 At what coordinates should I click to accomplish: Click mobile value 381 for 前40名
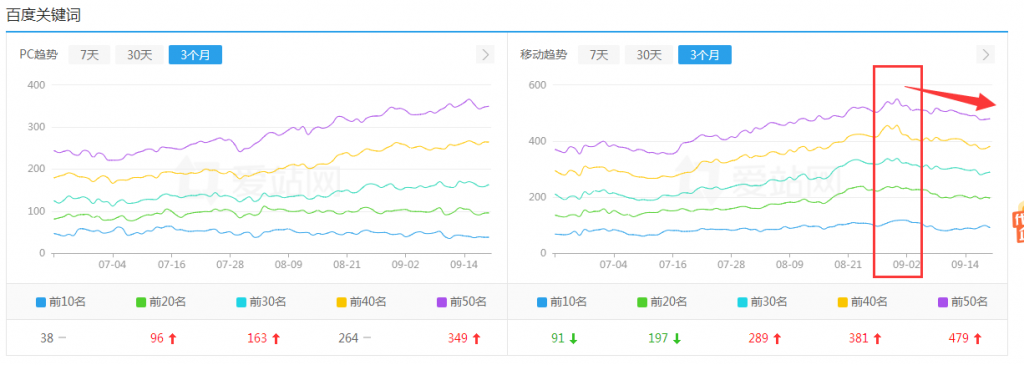pos(859,338)
